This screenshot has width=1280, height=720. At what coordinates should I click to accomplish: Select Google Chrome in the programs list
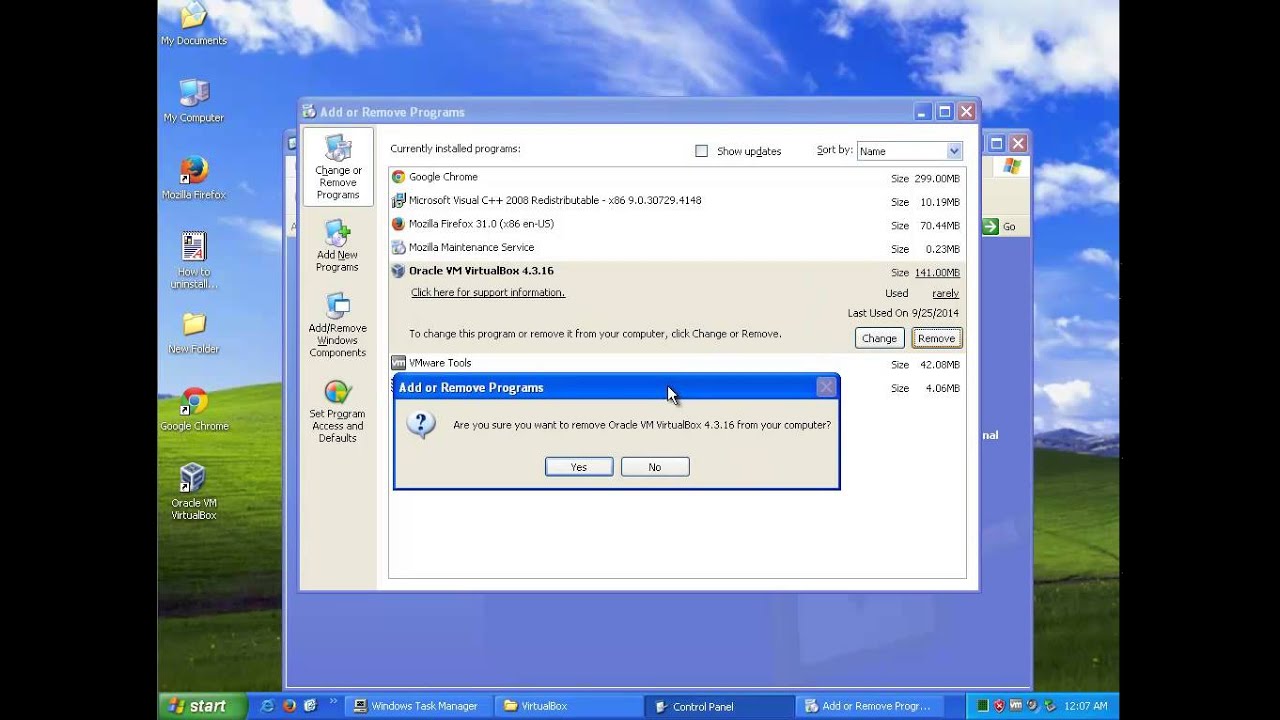point(677,177)
